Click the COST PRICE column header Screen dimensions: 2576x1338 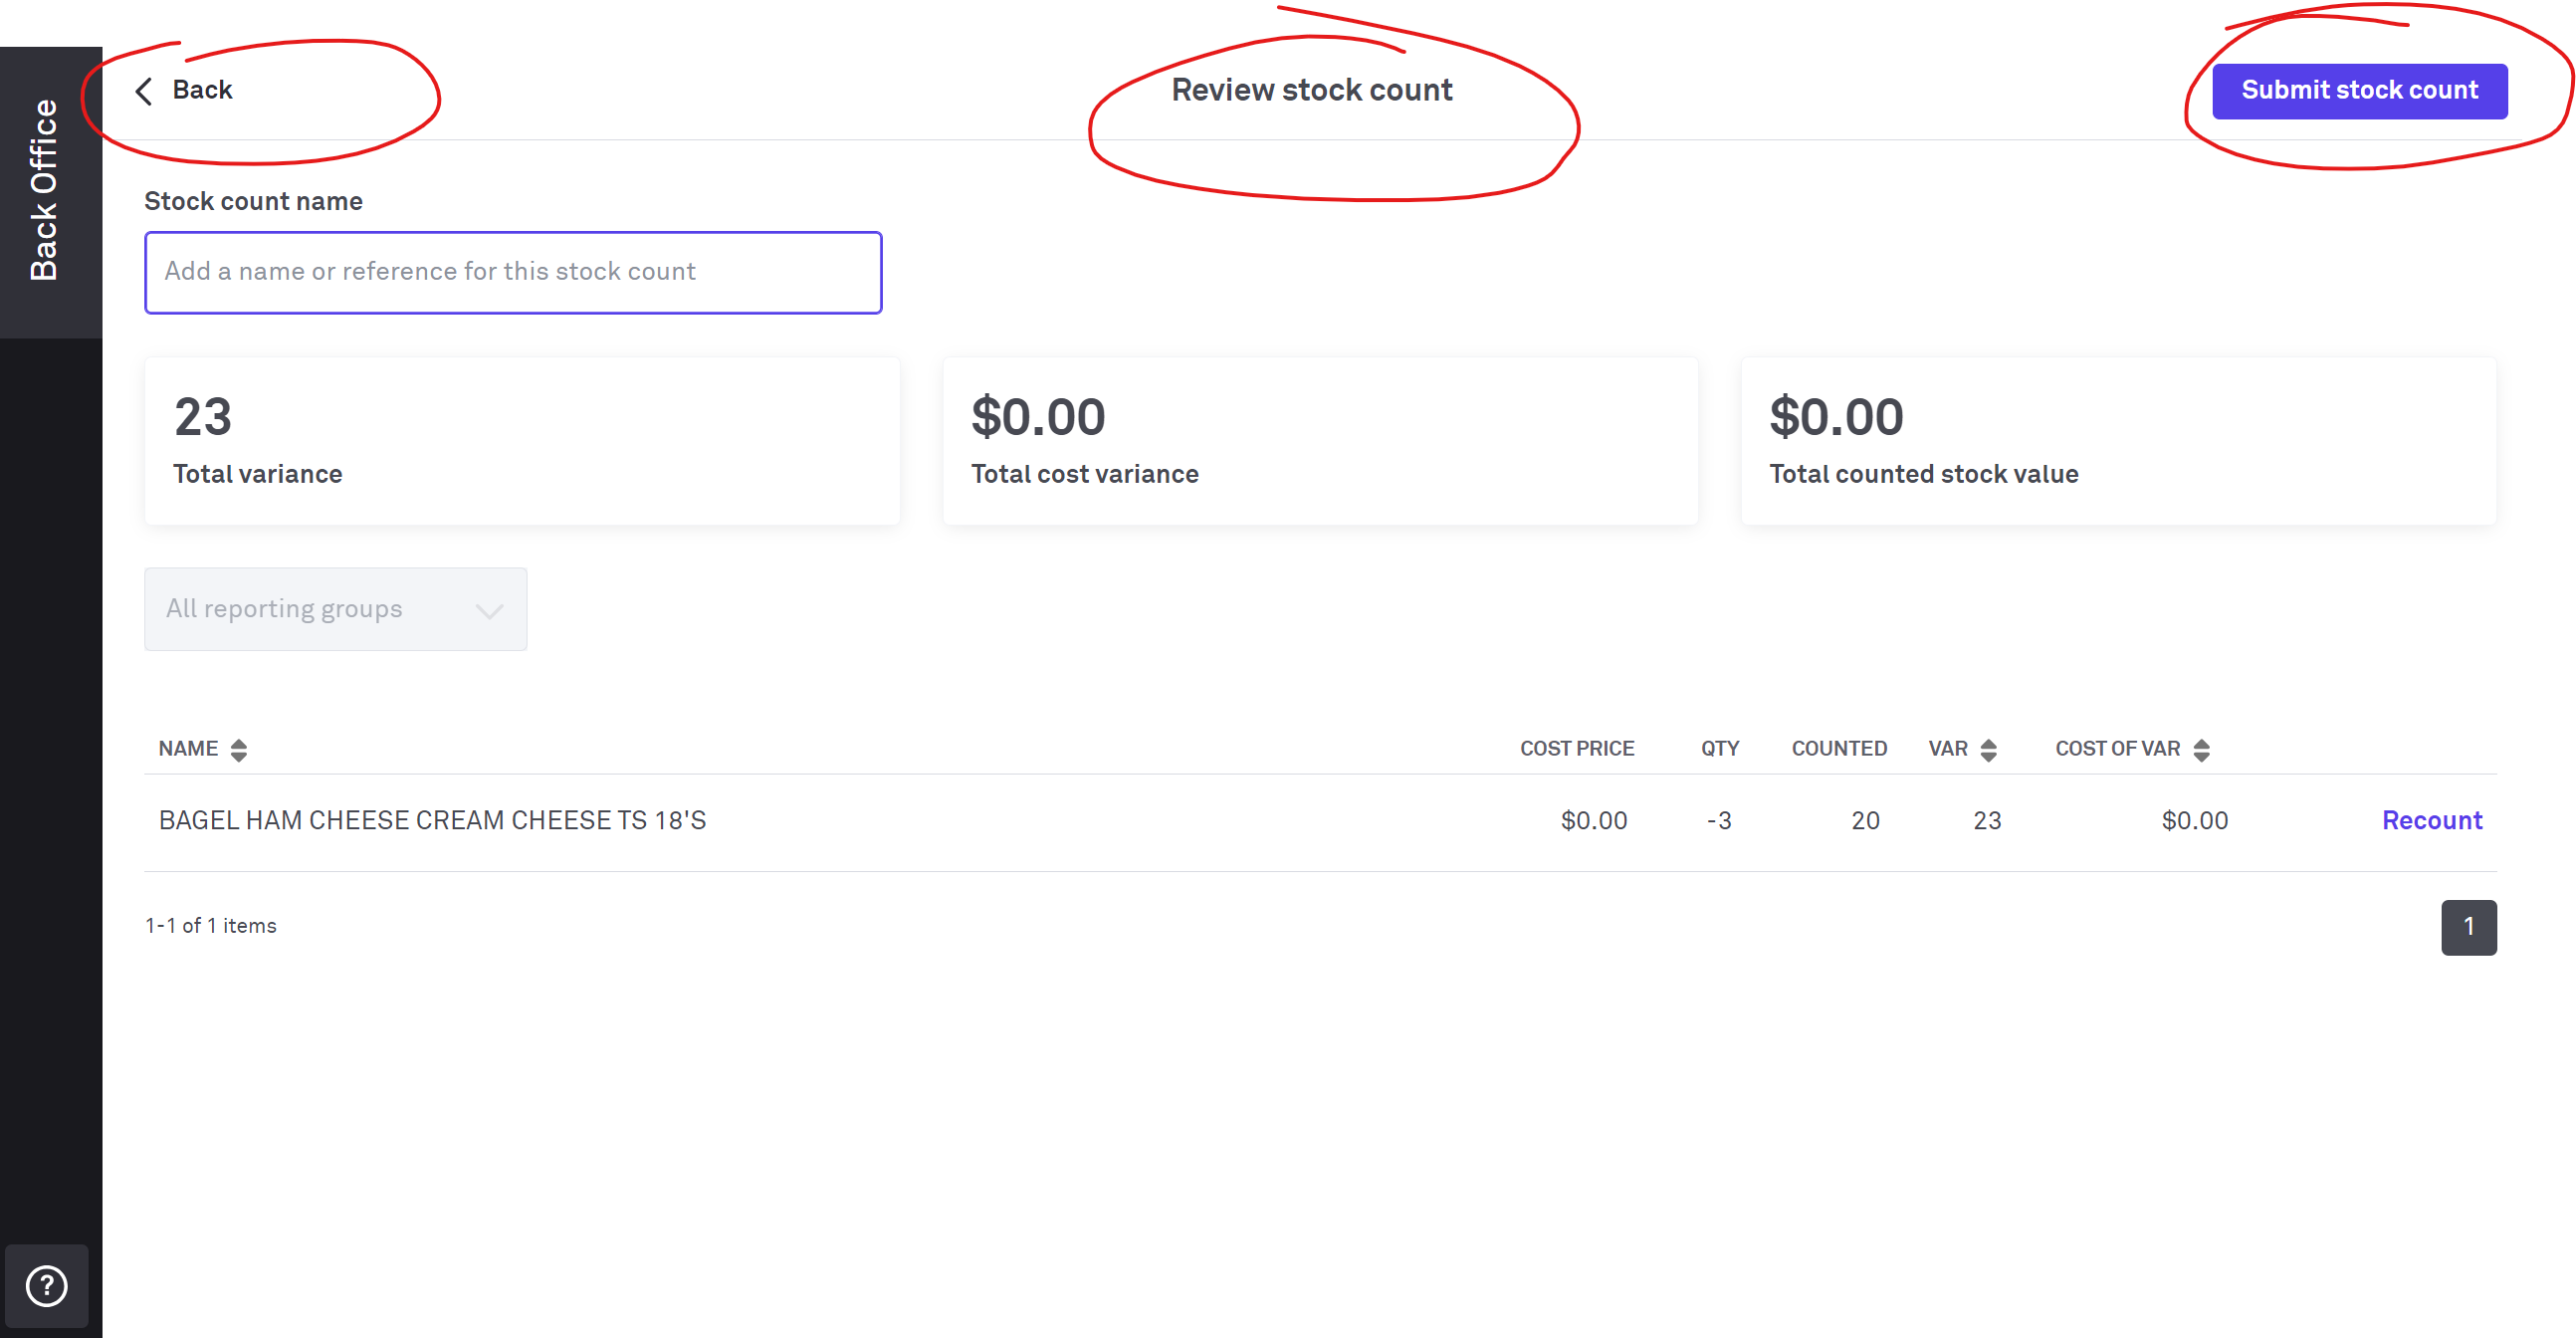pos(1576,749)
